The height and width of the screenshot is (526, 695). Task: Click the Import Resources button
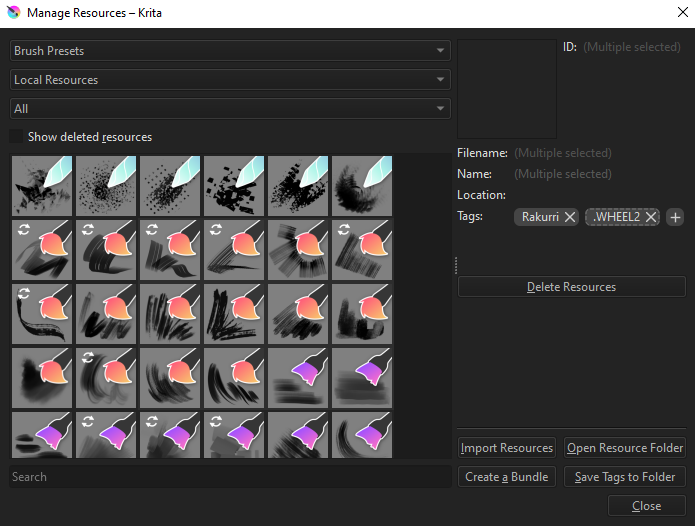507,448
